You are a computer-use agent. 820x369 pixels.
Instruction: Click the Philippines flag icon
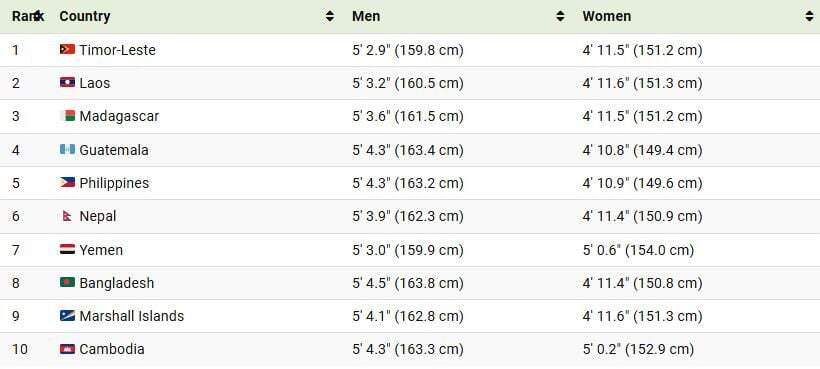pos(67,183)
